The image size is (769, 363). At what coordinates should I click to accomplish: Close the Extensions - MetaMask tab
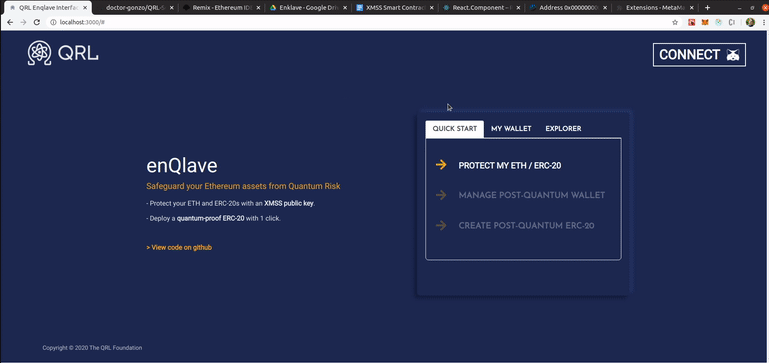tap(692, 8)
